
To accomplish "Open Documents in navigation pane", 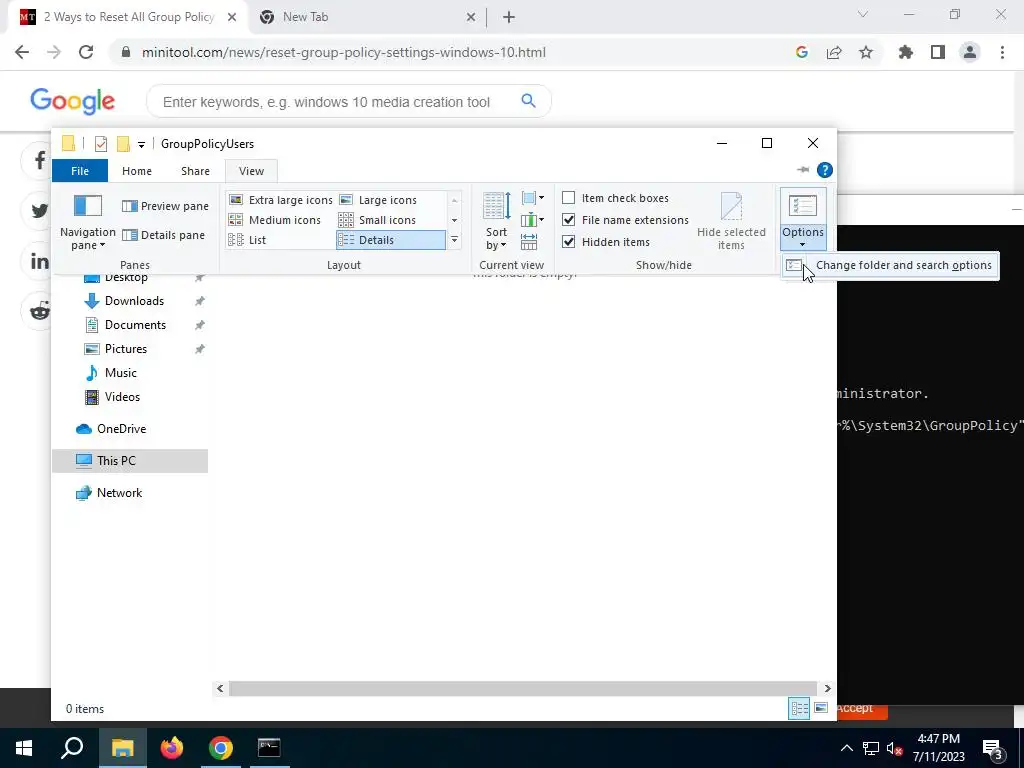I will coord(135,325).
